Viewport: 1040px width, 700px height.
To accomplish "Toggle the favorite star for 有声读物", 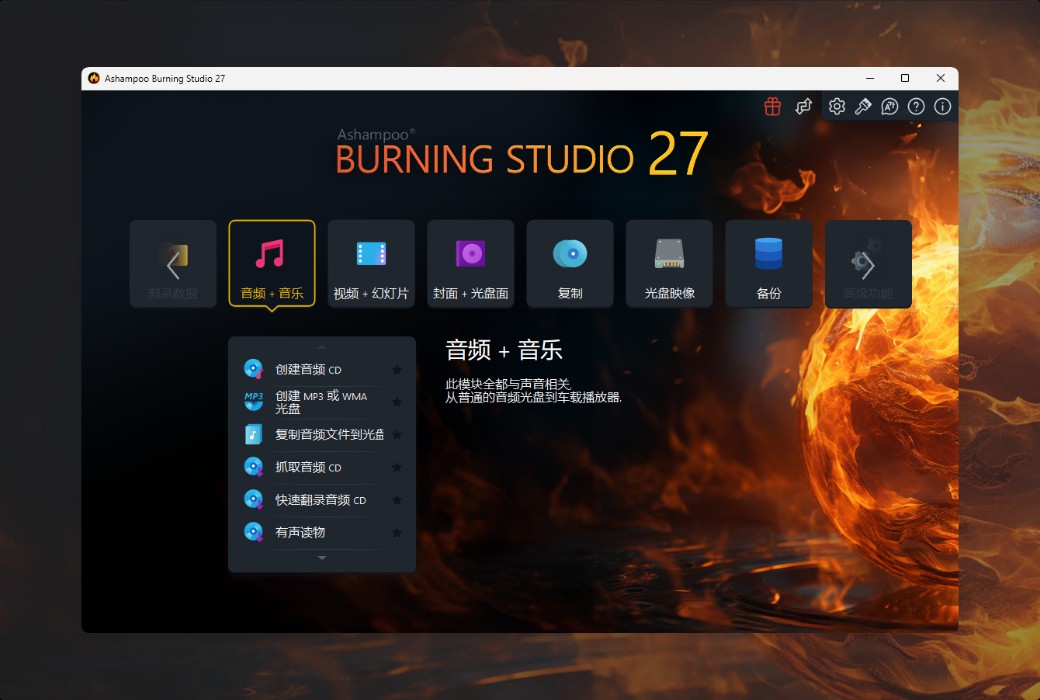I will [x=397, y=533].
